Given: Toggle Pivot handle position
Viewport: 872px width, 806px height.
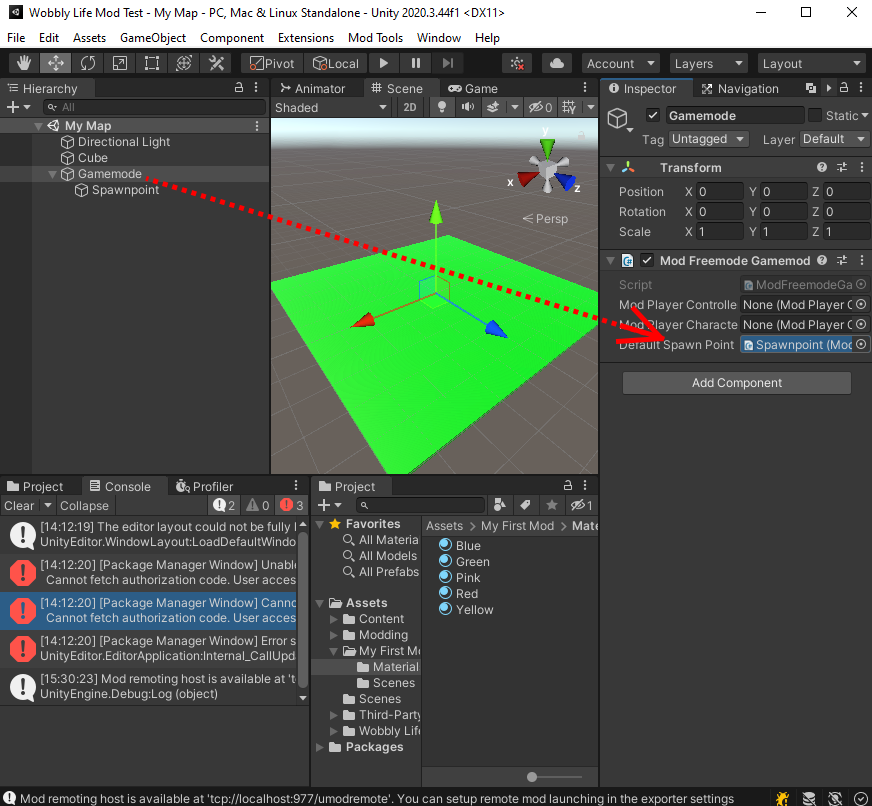Looking at the screenshot, I should [272, 63].
